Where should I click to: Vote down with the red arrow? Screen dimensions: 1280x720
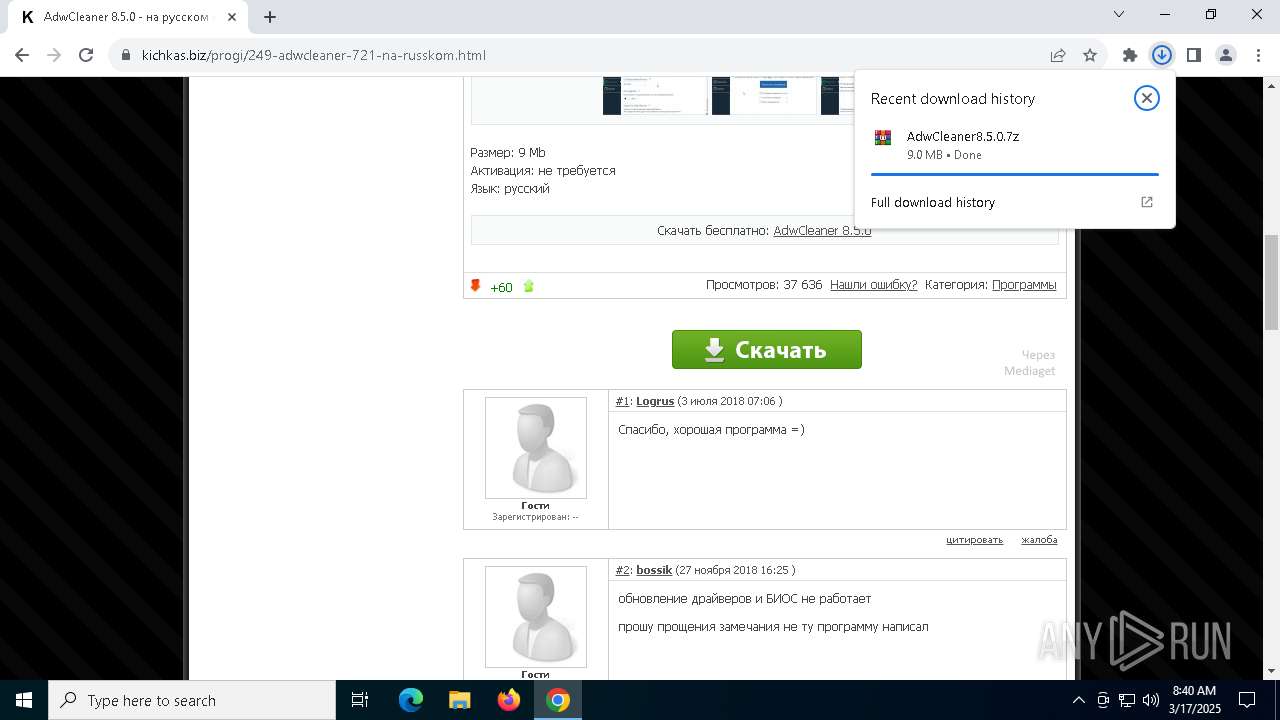tap(476, 286)
